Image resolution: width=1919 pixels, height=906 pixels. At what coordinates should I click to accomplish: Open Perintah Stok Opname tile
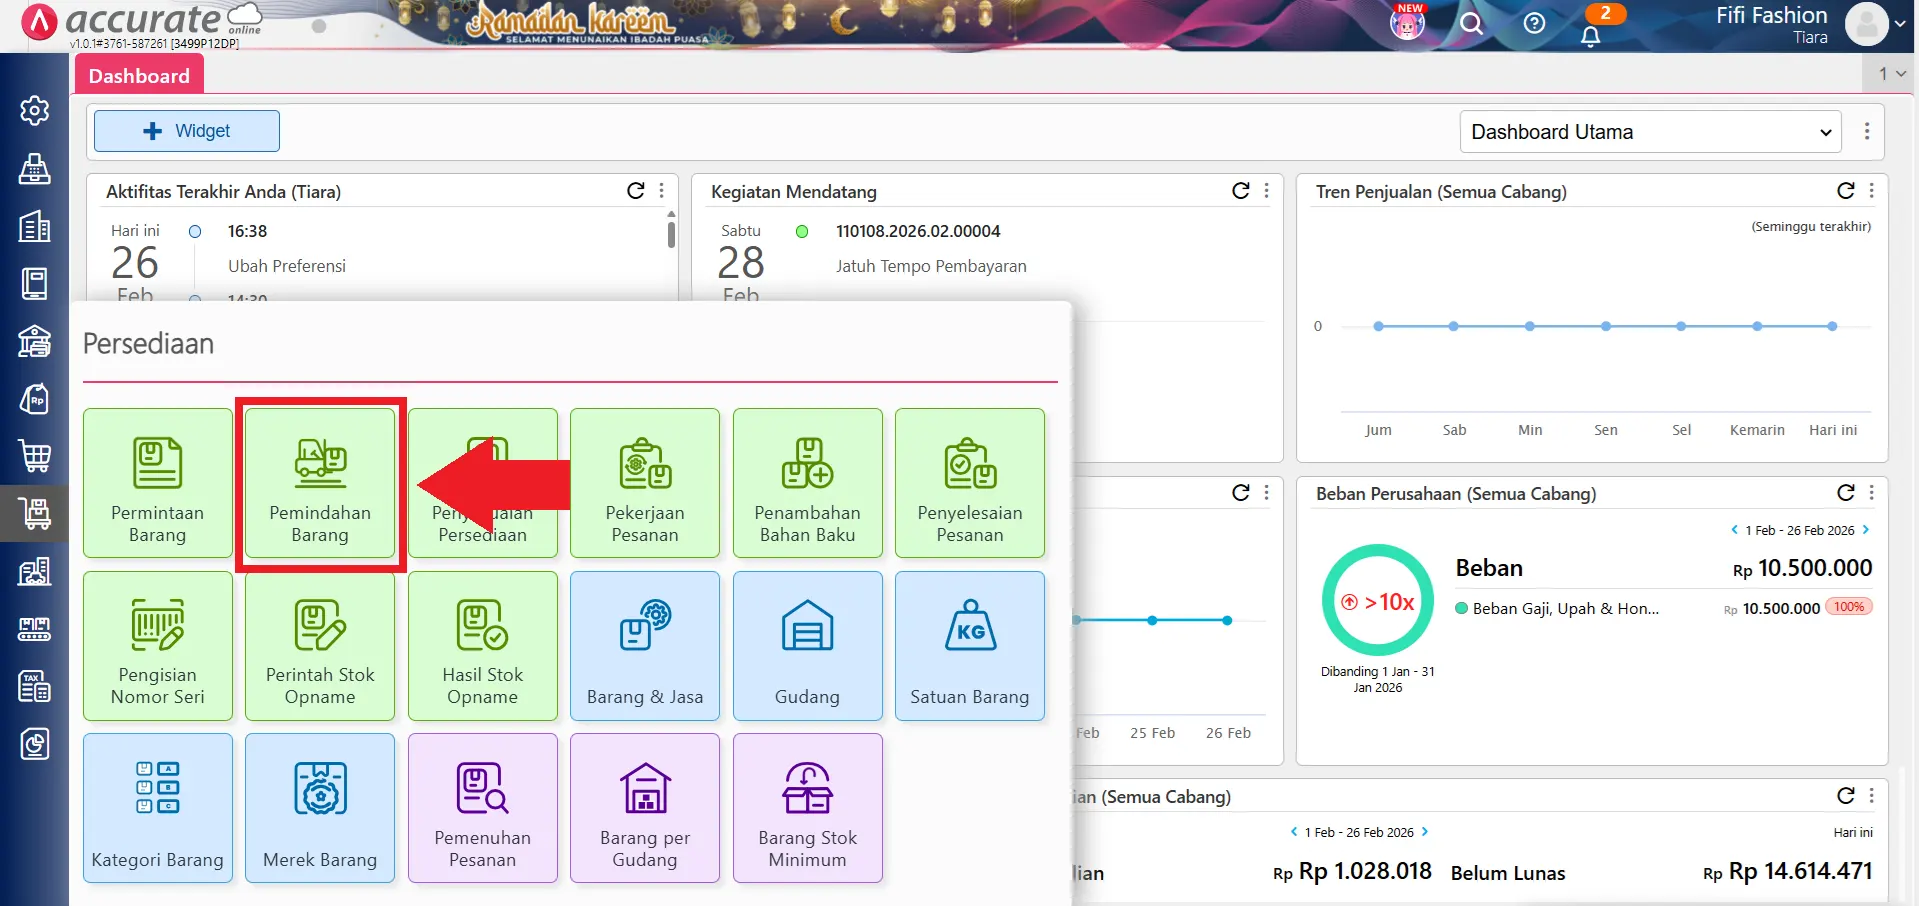tap(320, 646)
